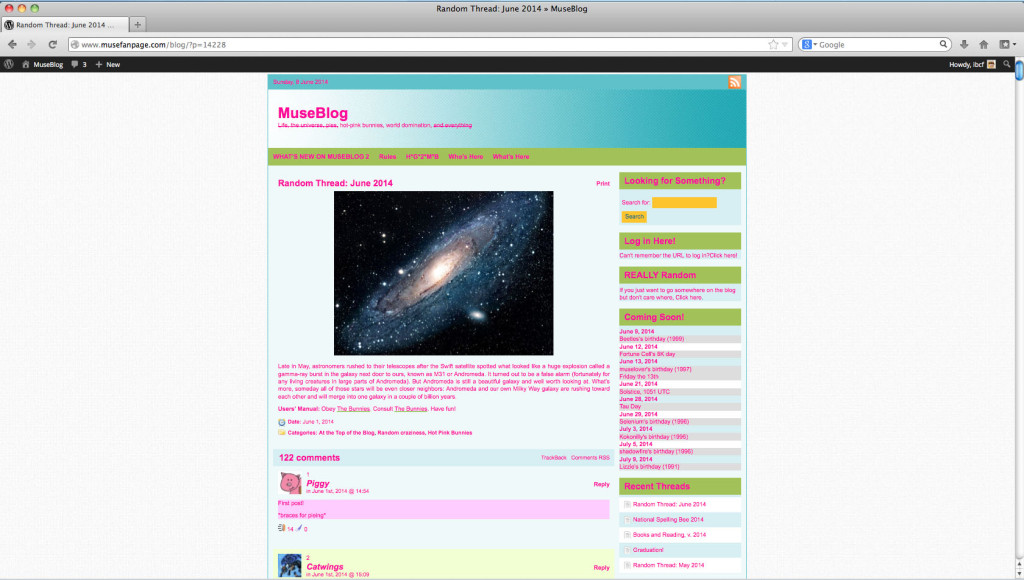
Task: Open the WordPress logo menu in admin bar
Action: pos(9,64)
